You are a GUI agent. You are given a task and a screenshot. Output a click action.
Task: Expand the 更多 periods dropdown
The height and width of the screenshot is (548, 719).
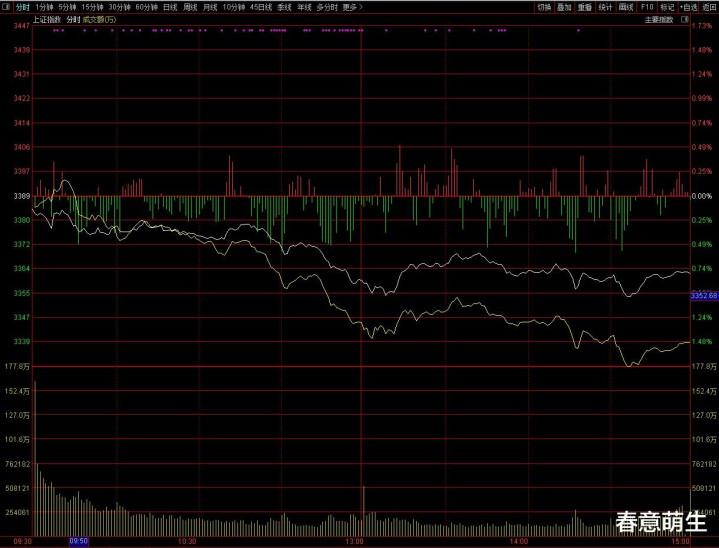point(352,7)
